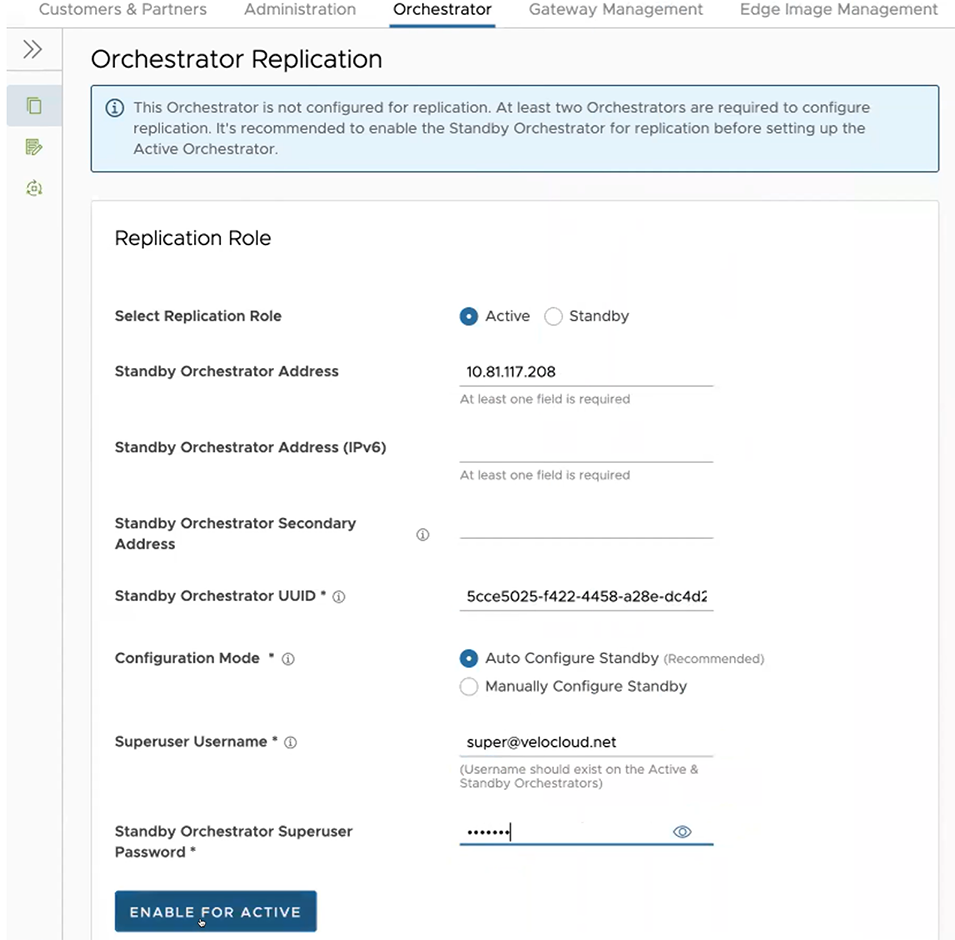Click info icon next to Configuration Mode
955x940 pixels.
tap(288, 659)
